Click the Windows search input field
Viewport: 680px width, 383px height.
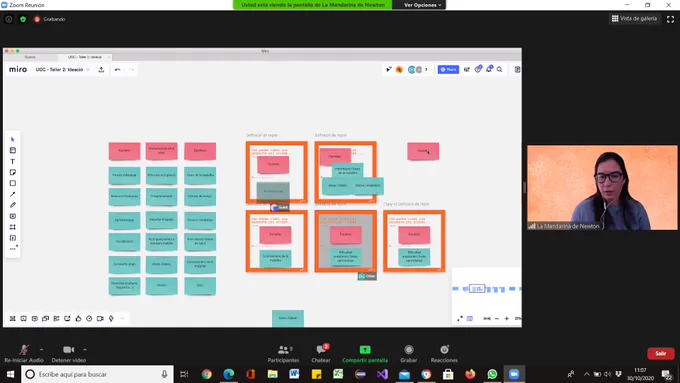98,374
